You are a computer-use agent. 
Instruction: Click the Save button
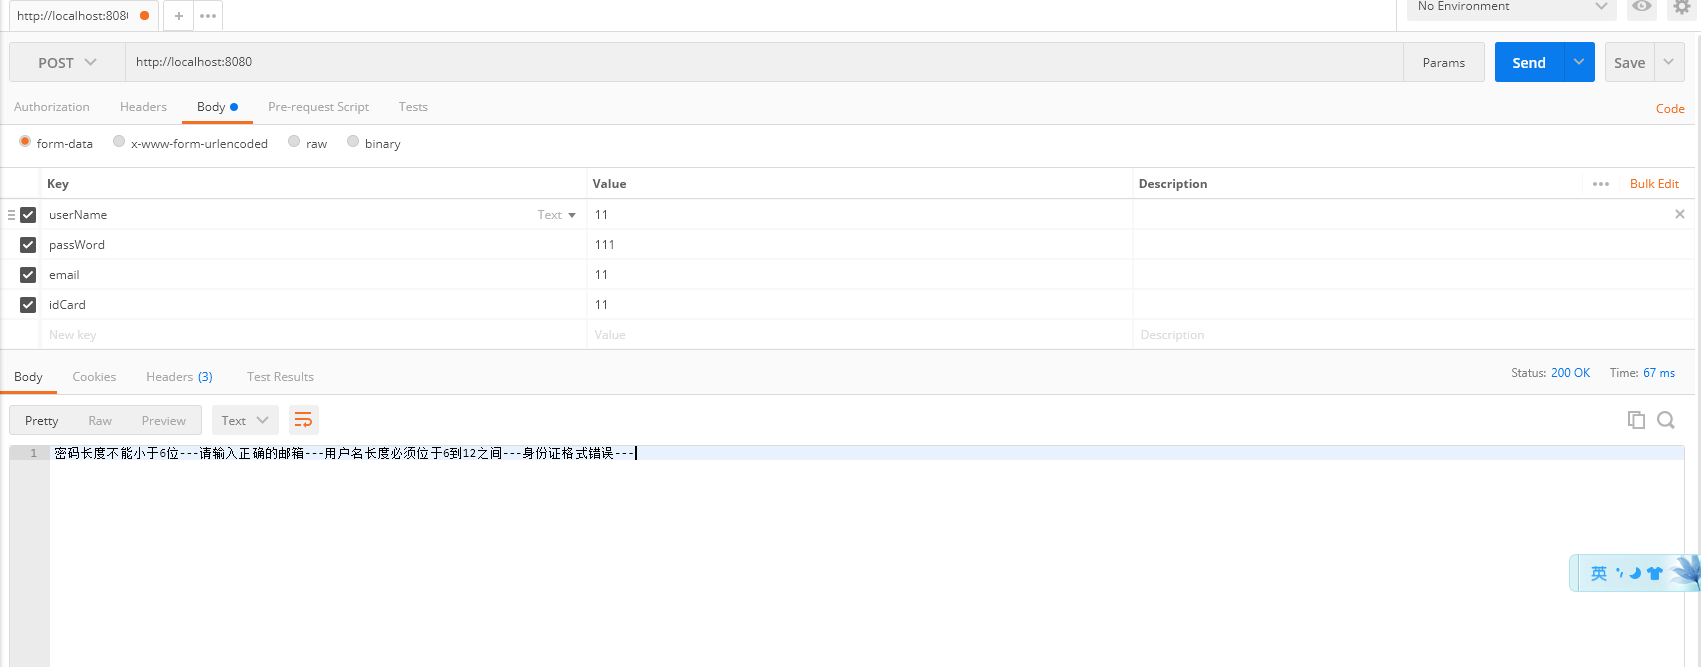(x=1629, y=62)
